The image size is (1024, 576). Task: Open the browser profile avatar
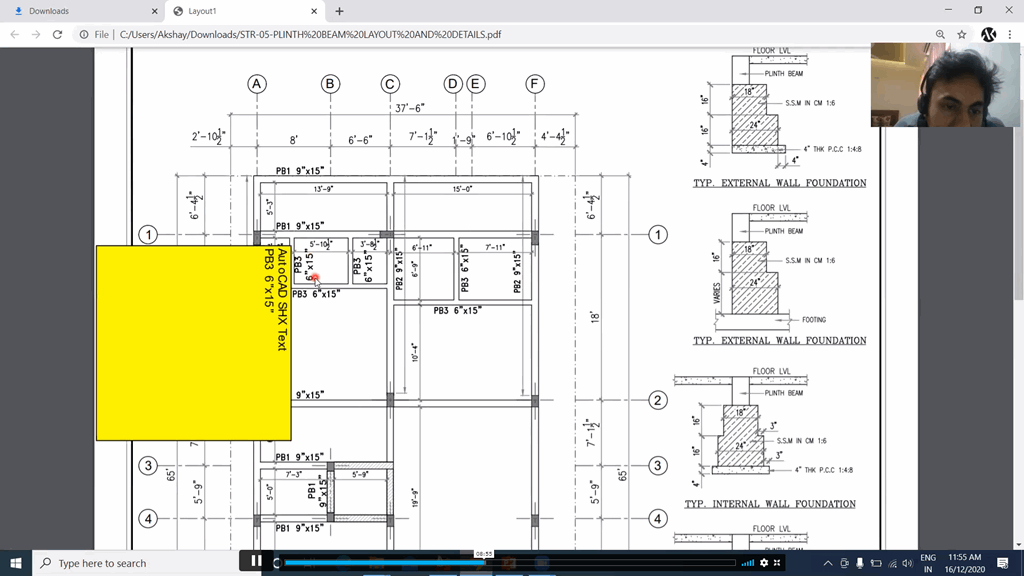pos(989,35)
